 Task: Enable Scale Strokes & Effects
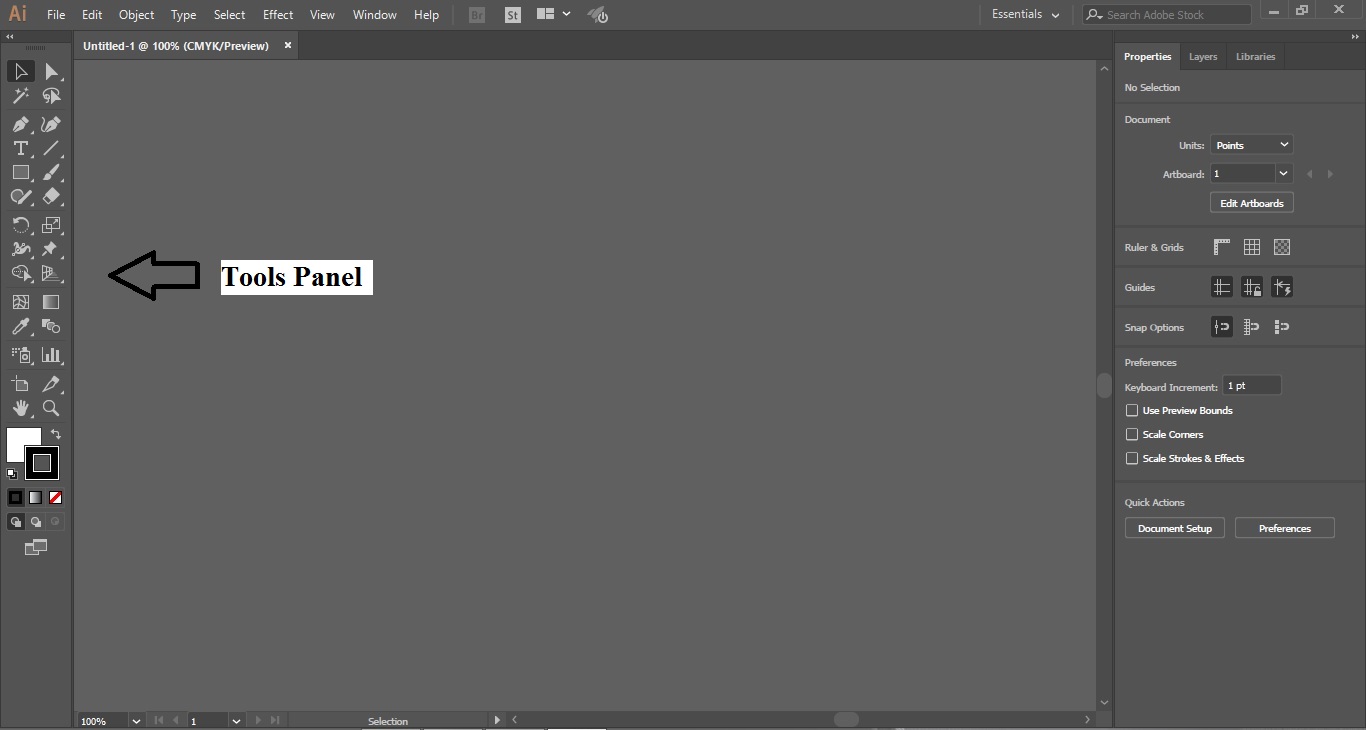click(x=1131, y=459)
